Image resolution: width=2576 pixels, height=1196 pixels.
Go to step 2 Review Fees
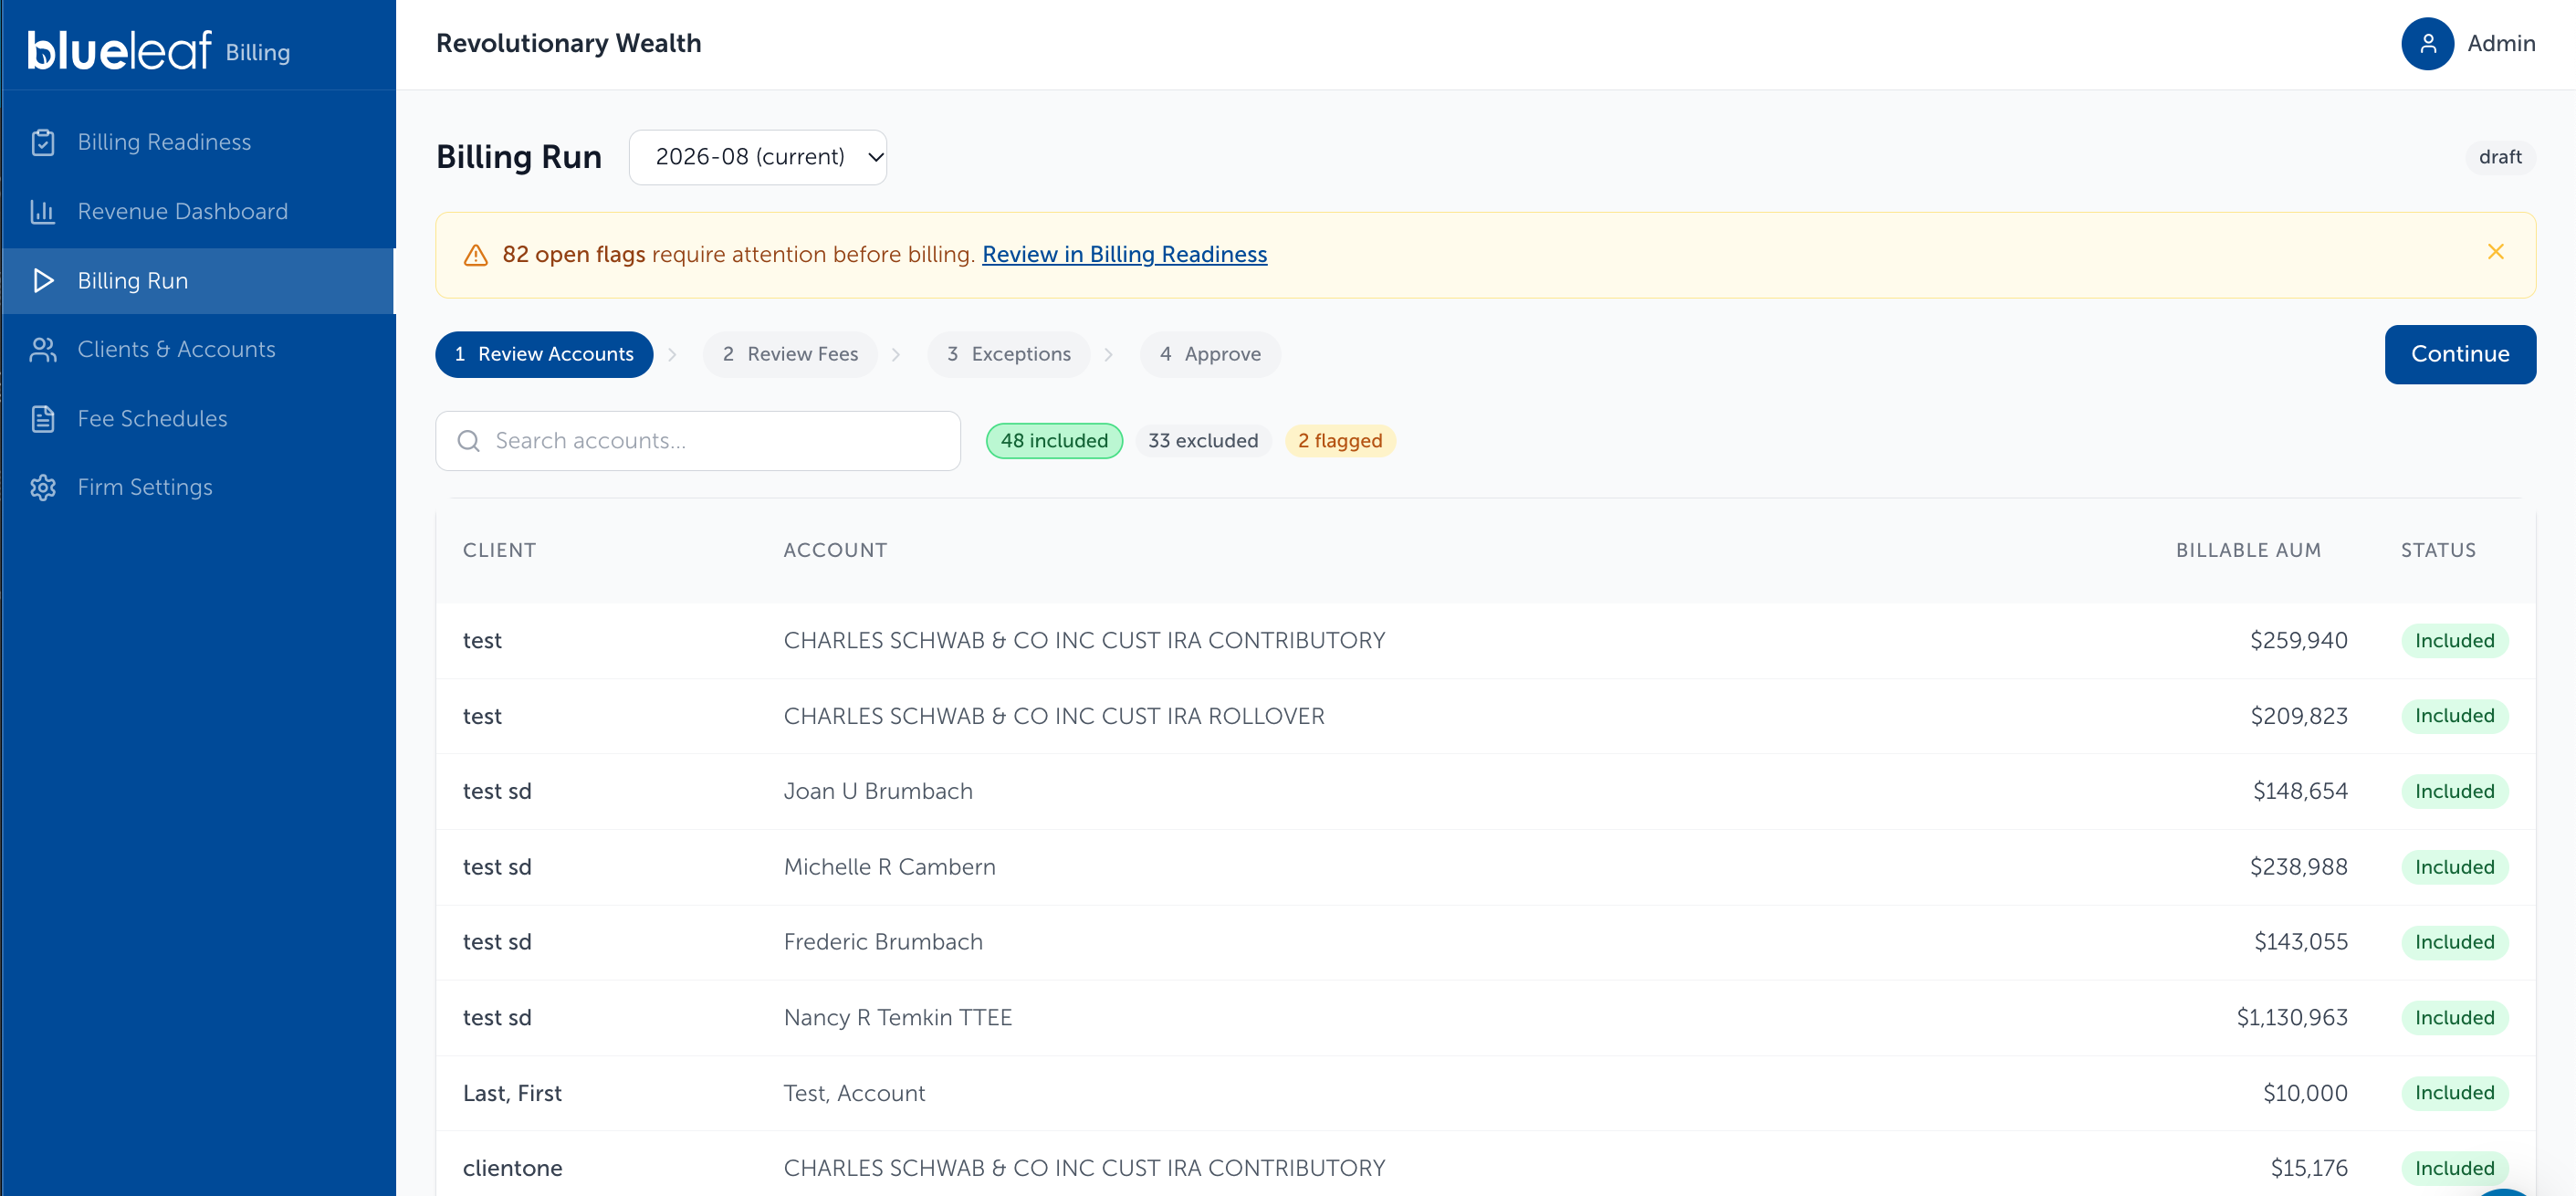pos(790,354)
